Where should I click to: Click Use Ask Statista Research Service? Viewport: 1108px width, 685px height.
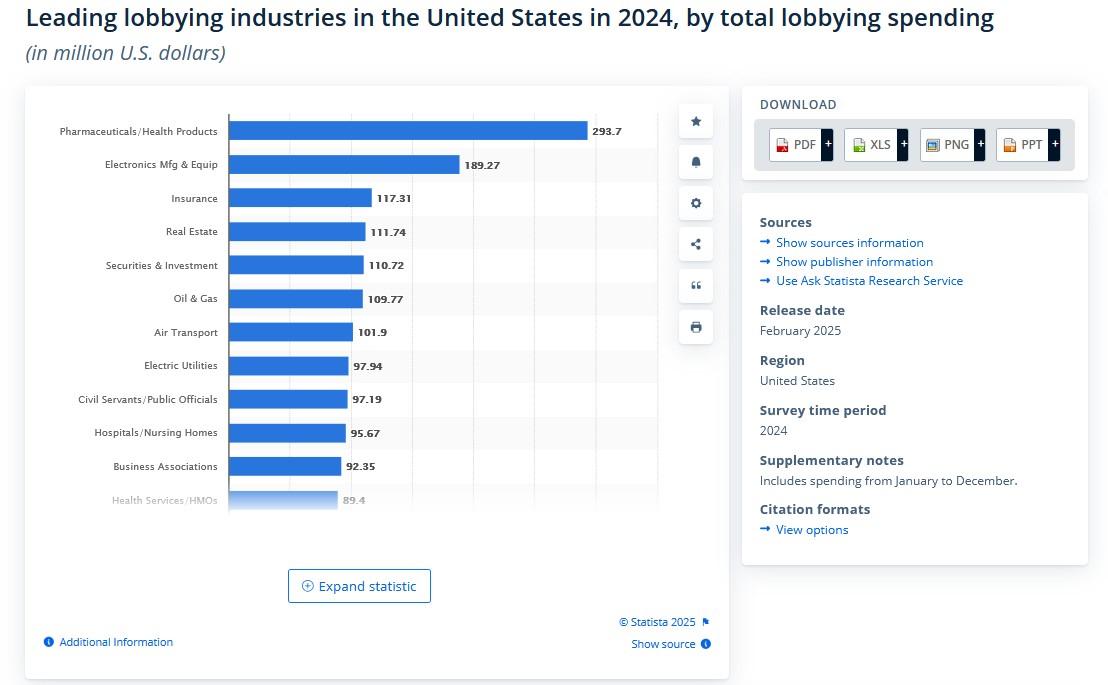click(x=869, y=281)
